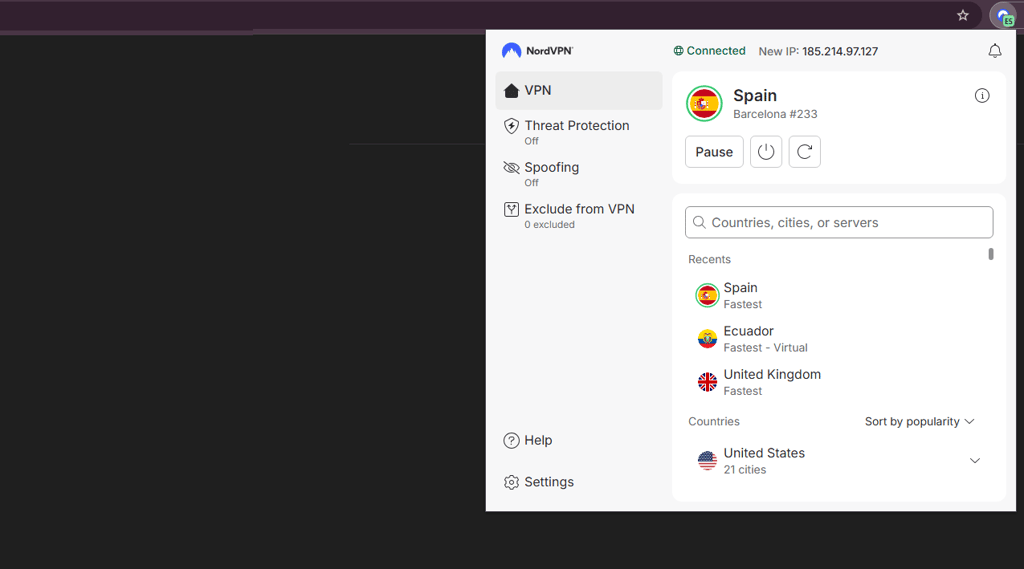Screen dimensions: 1024x569
Task: Connect to Spain Fastest in Recents
Action: (x=839, y=295)
